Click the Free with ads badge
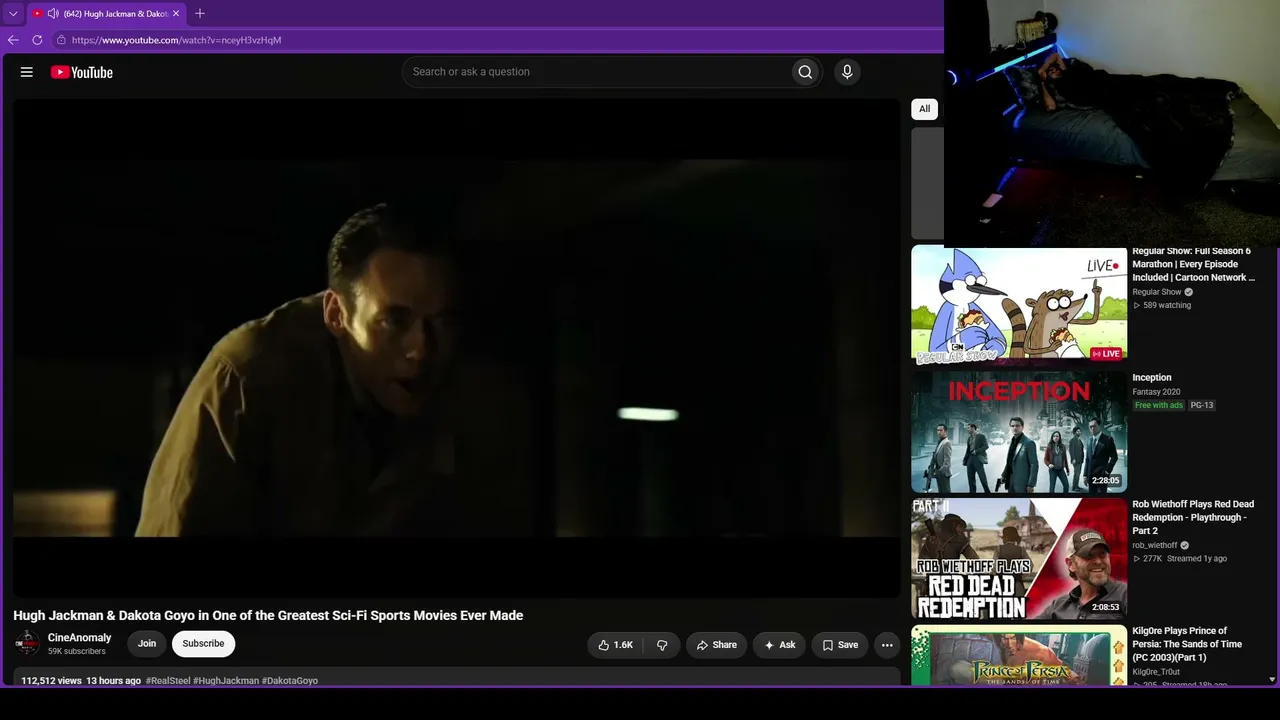The width and height of the screenshot is (1280, 720). point(1159,405)
